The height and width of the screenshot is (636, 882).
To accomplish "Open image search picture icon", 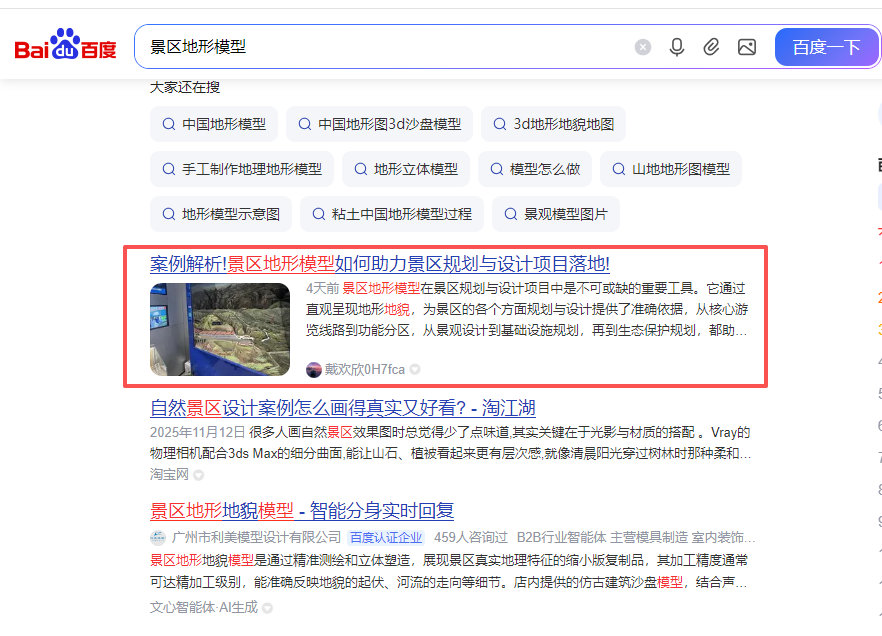I will (746, 47).
